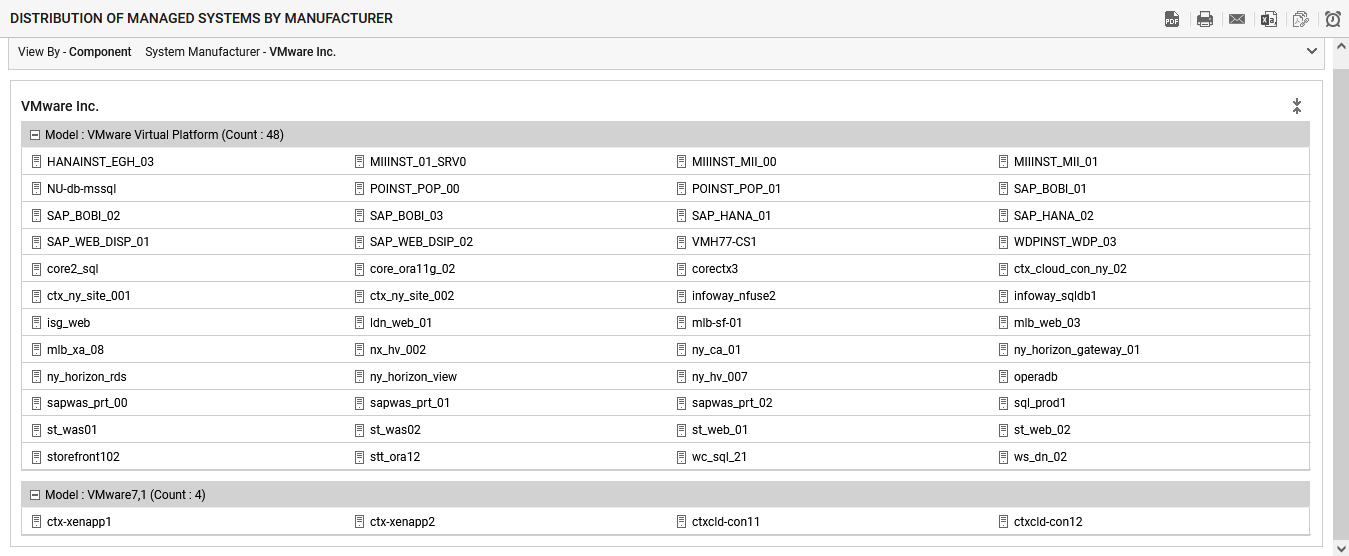The image size is (1349, 556).
Task: Expand the View By filter chevron
Action: [x=1312, y=51]
